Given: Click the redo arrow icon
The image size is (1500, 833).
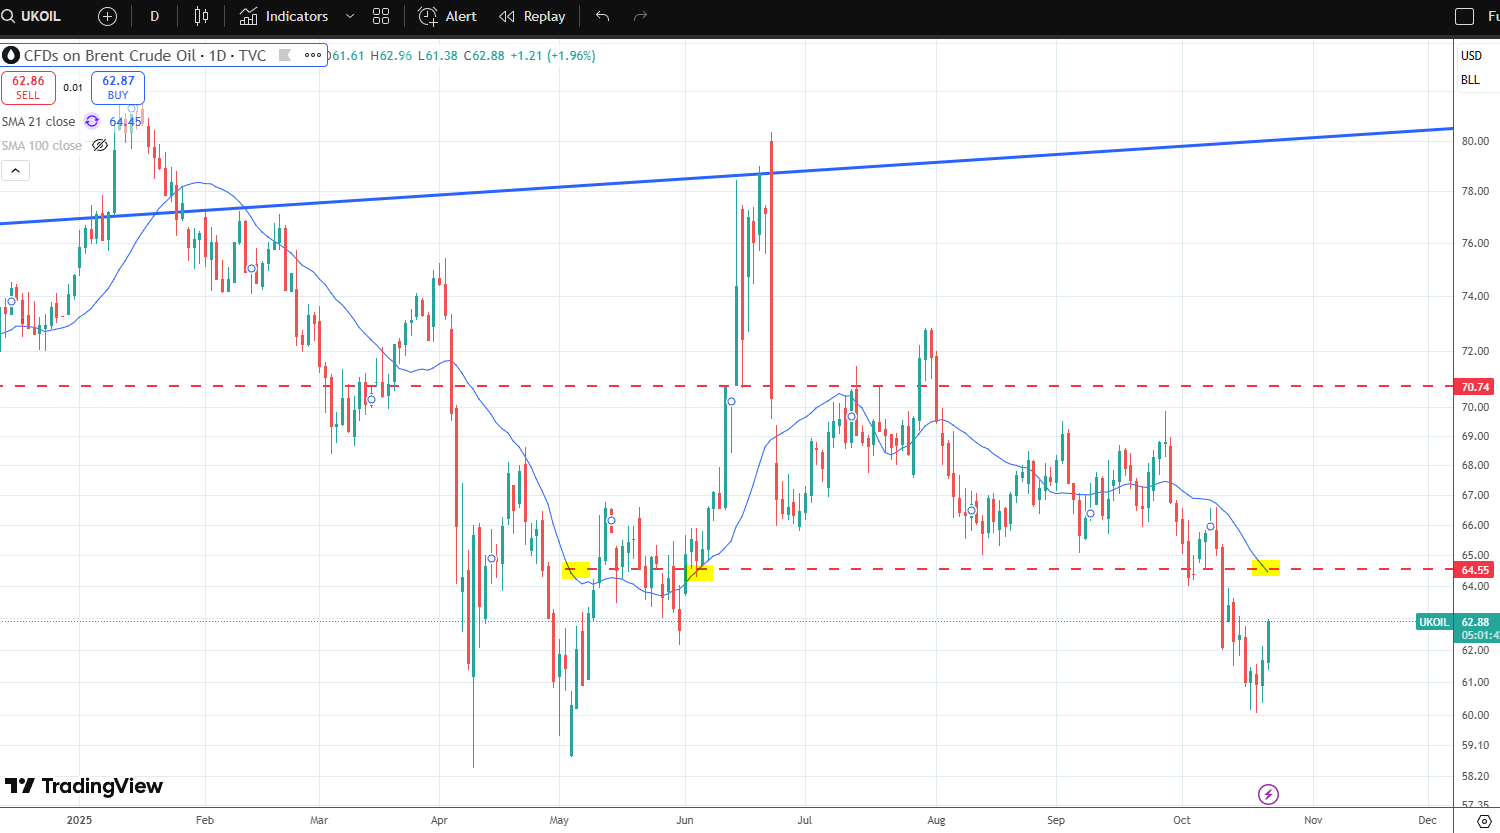Looking at the screenshot, I should (x=641, y=16).
